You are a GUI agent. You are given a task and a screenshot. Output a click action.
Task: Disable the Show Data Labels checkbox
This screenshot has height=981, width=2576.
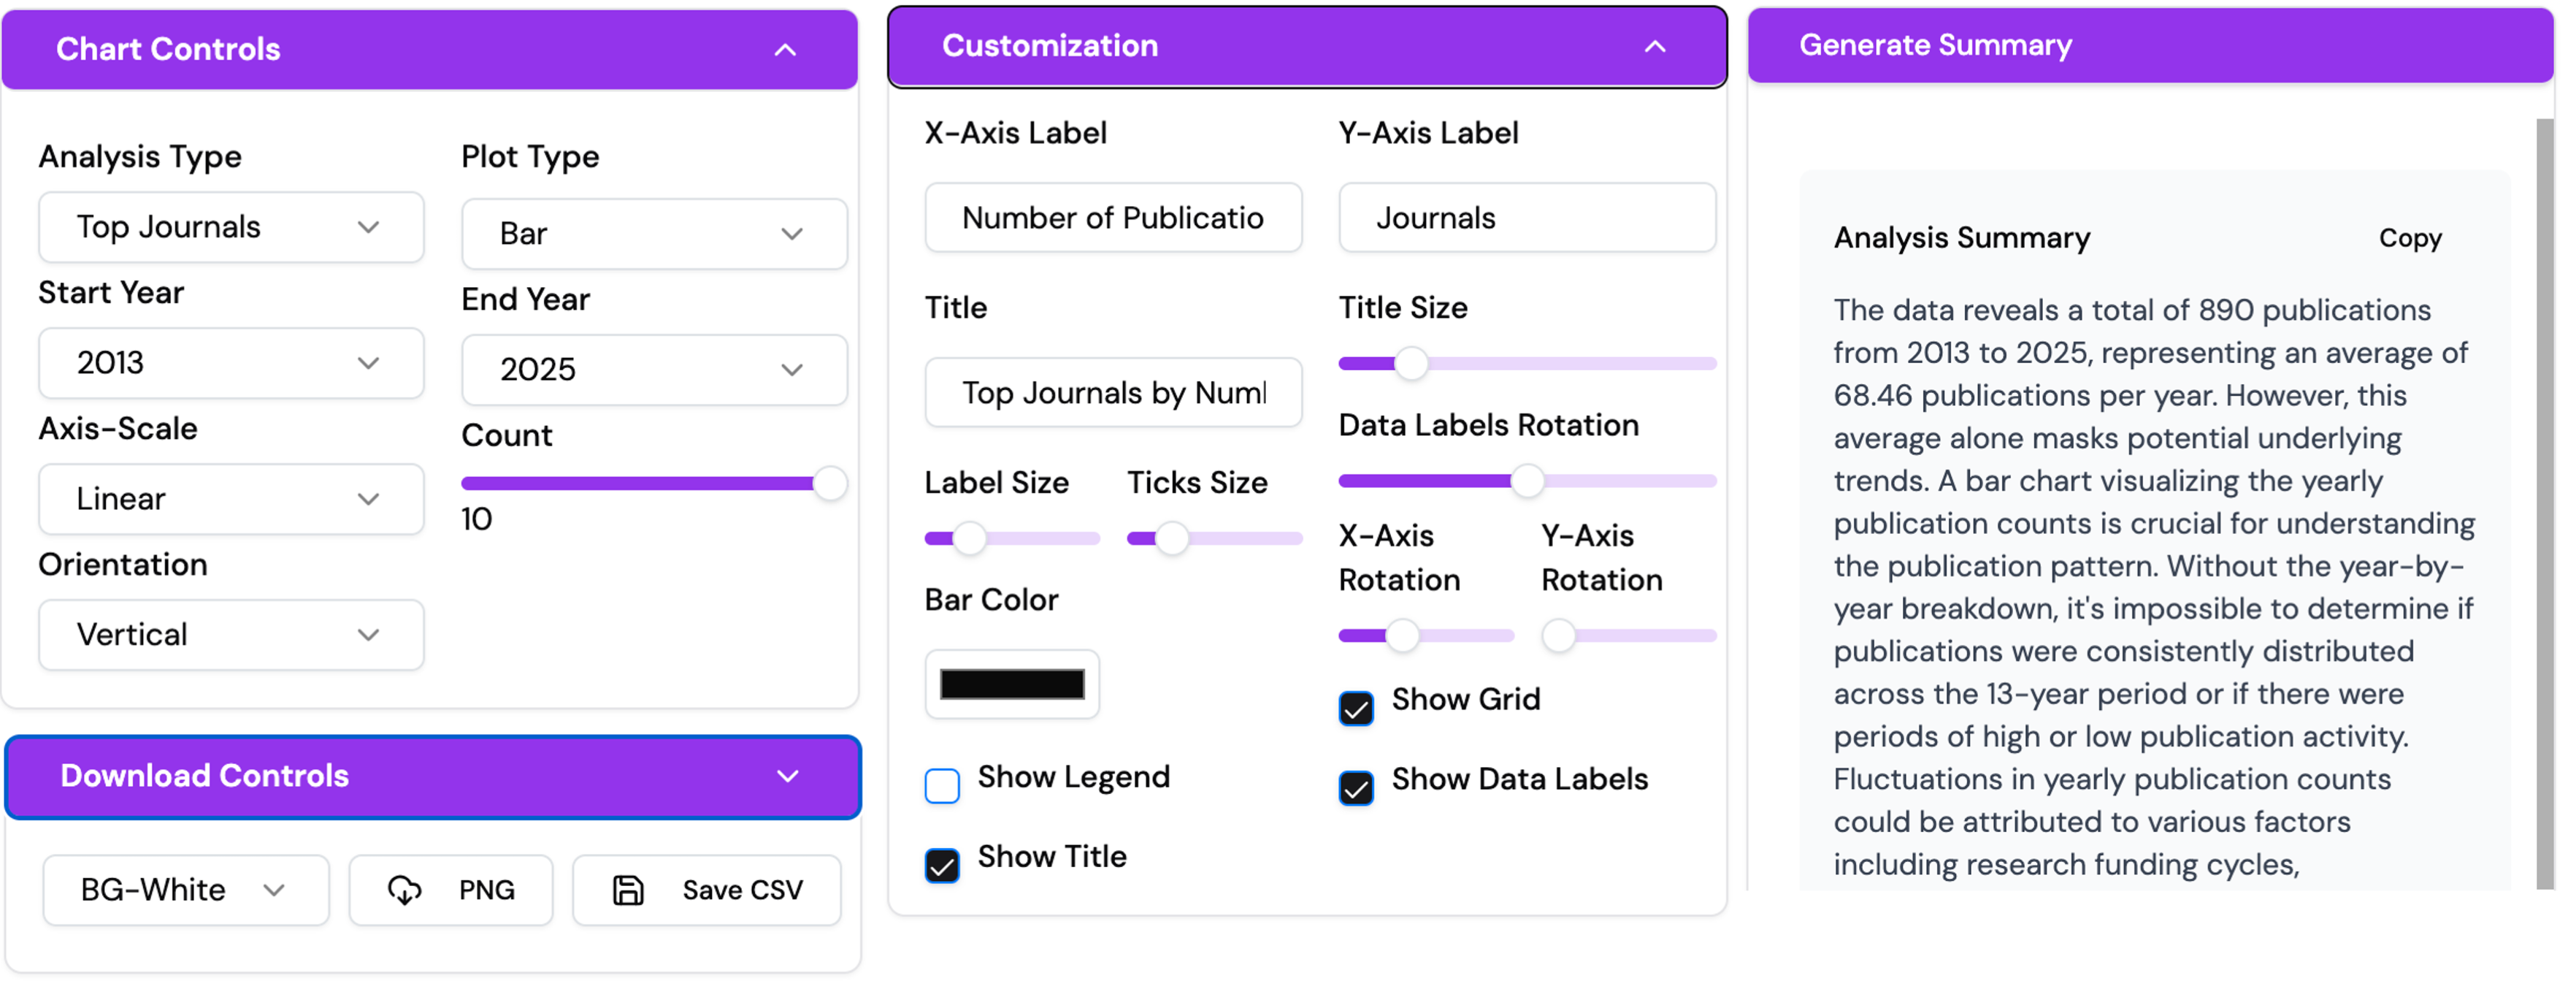coord(1356,788)
